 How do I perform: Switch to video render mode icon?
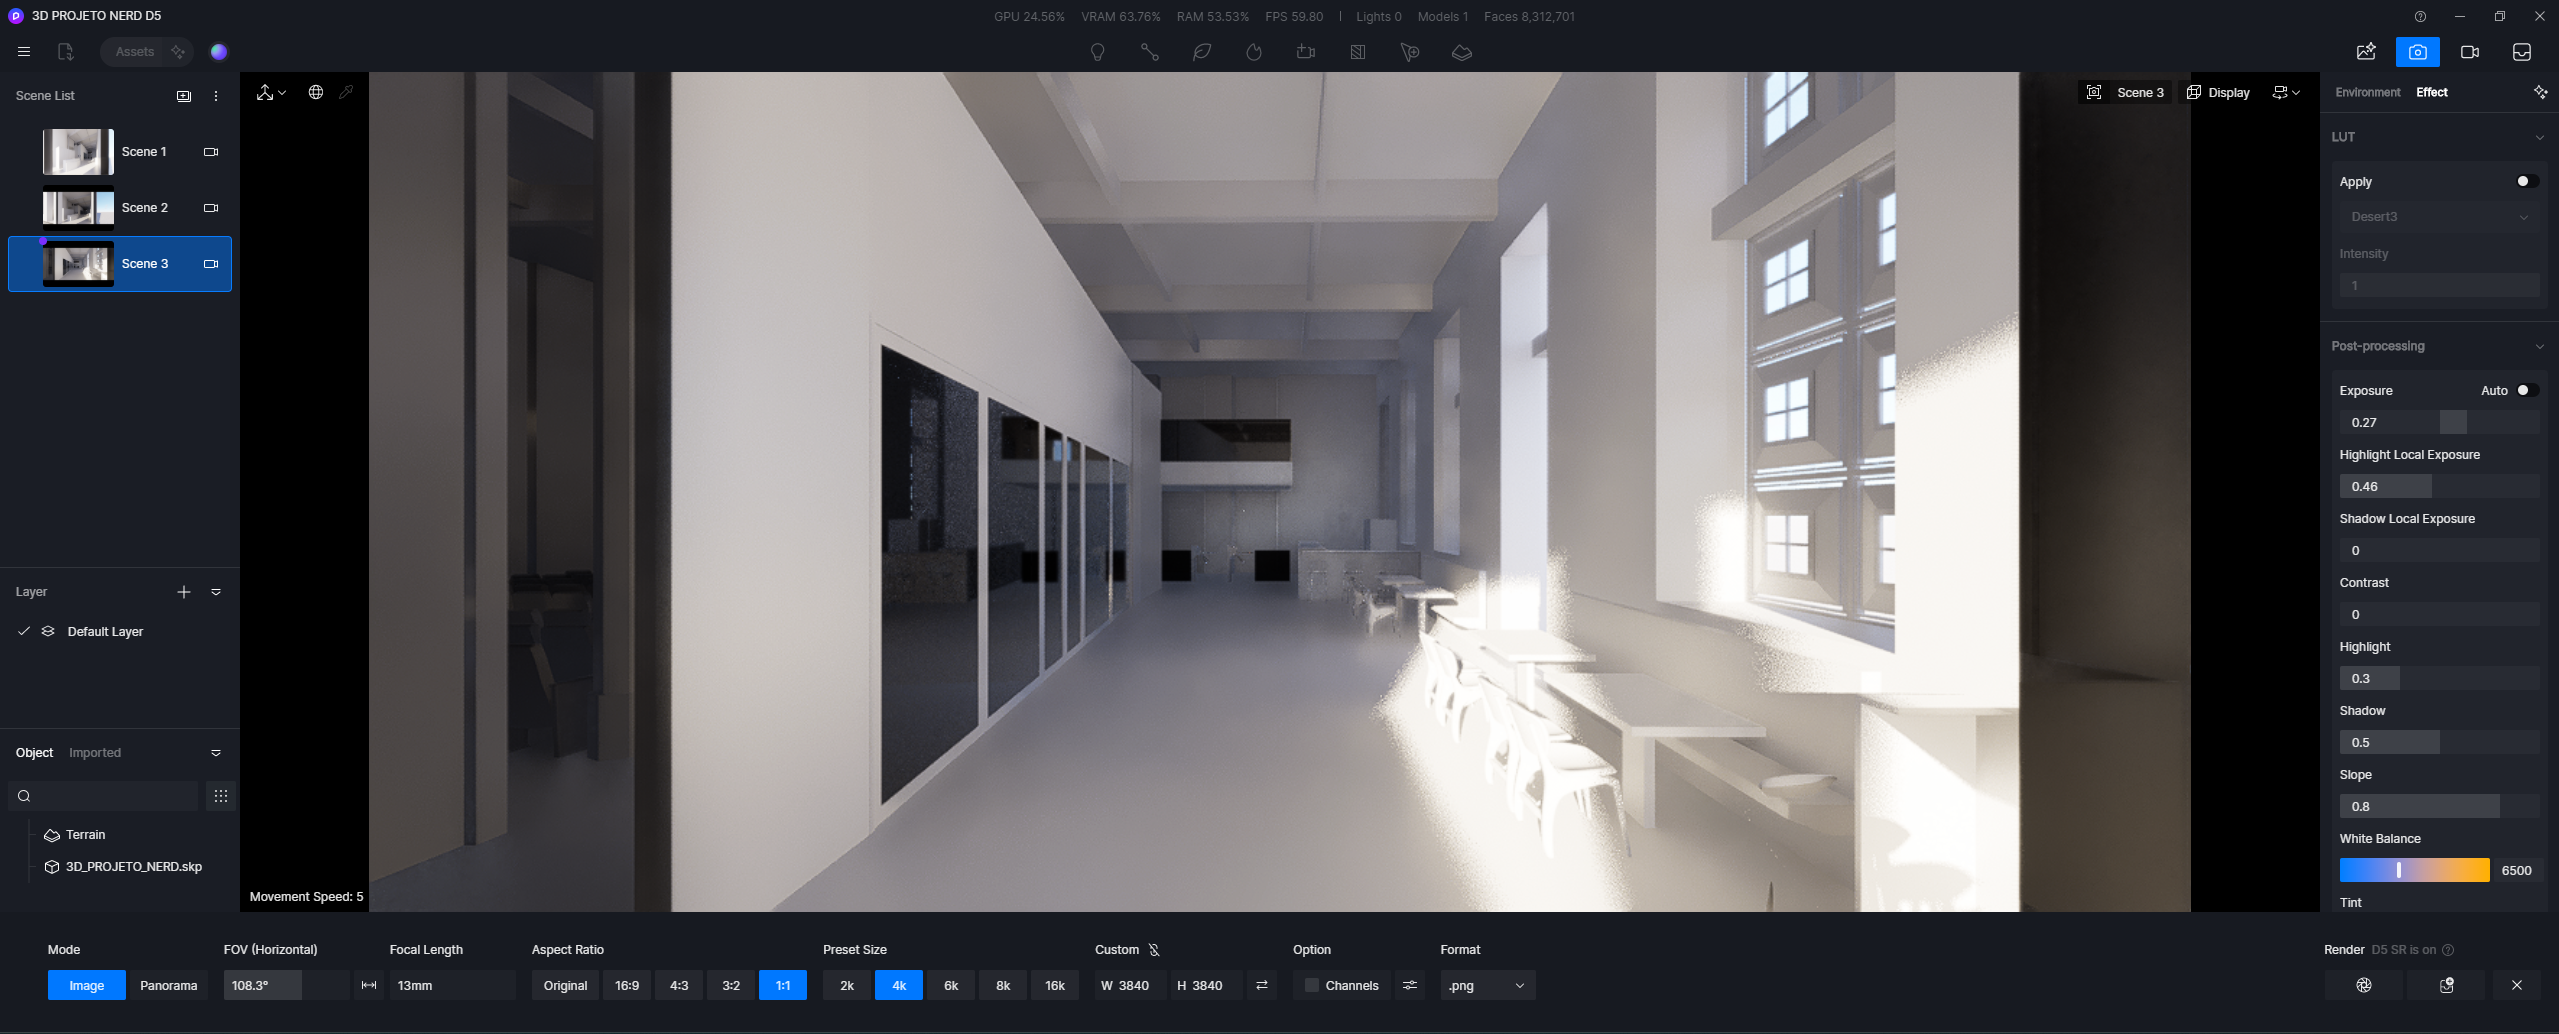click(2469, 52)
